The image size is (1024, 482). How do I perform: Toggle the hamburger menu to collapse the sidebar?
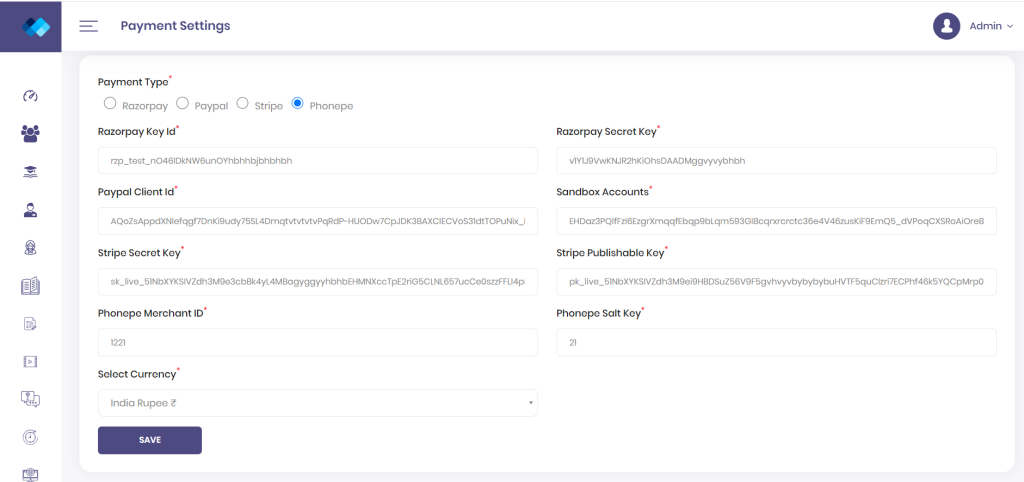(x=89, y=26)
